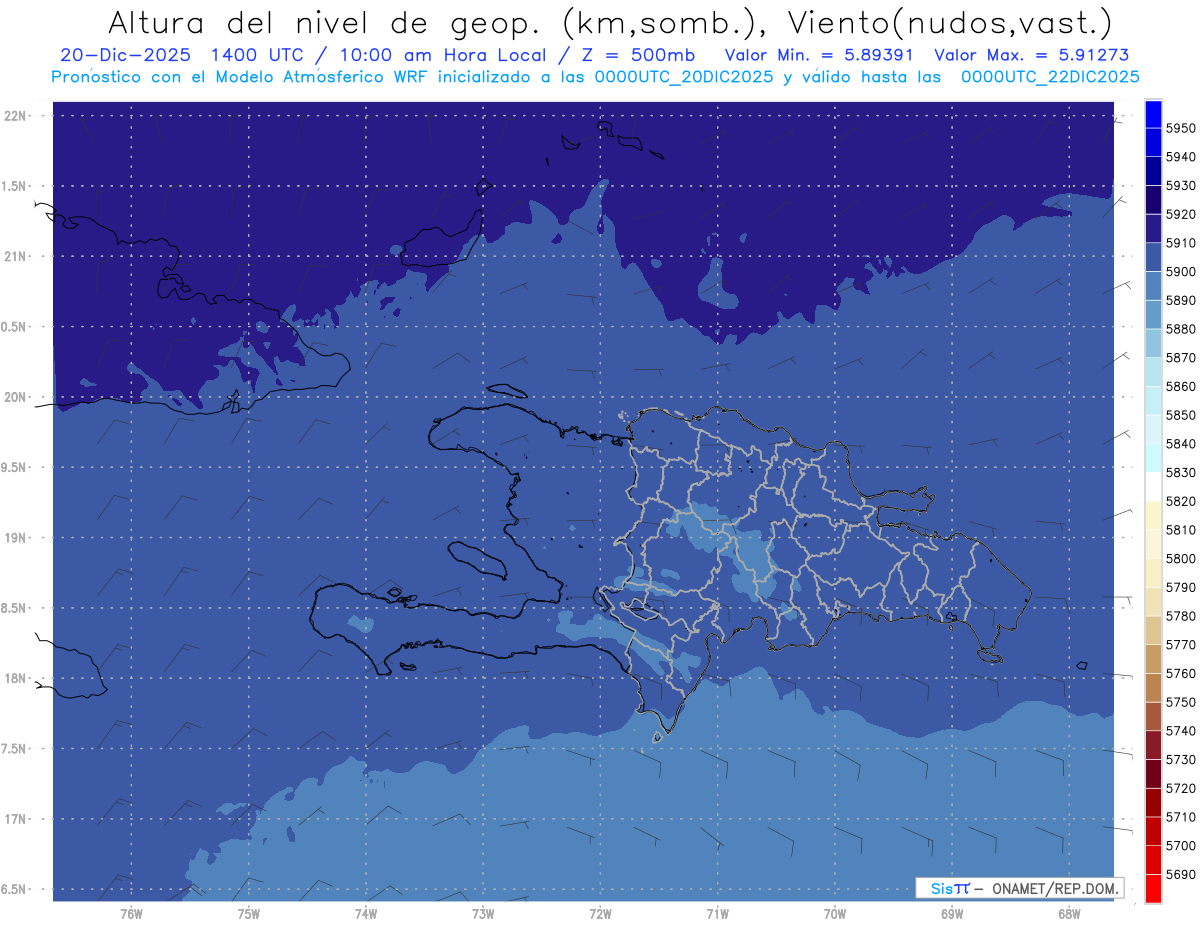Click the 71W longitude axis label

tap(717, 913)
